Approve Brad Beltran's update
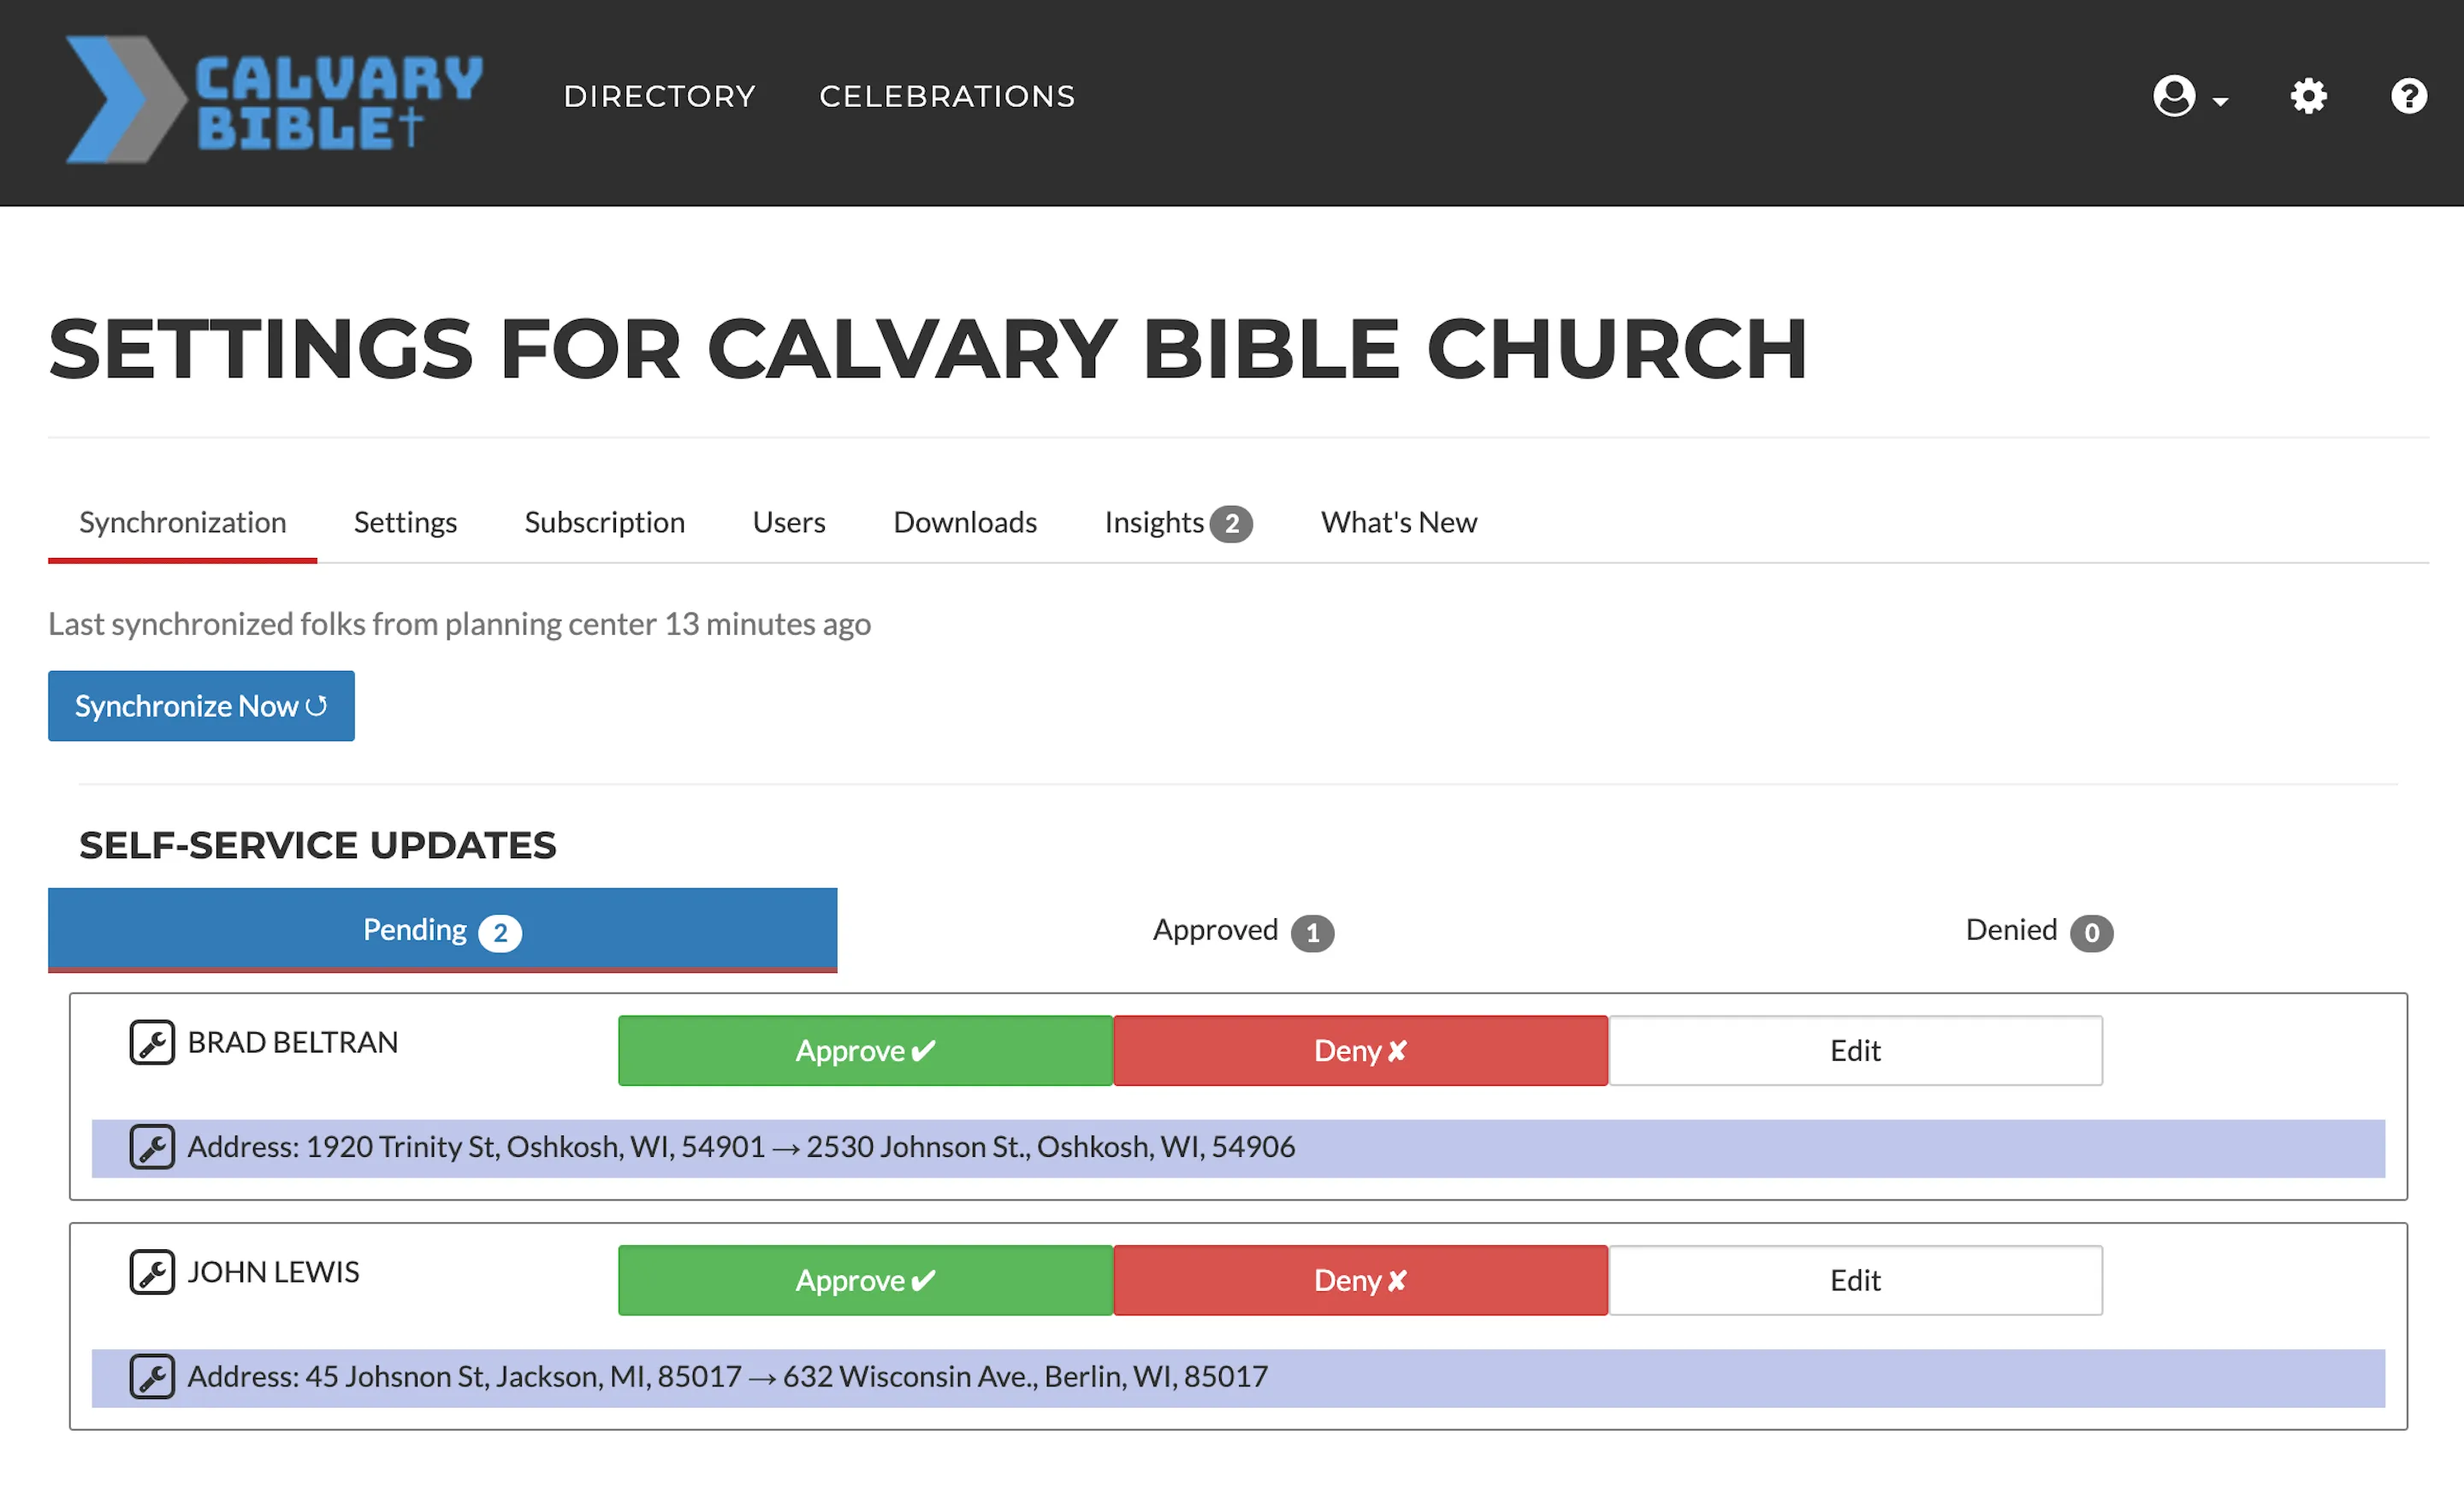 (x=864, y=1050)
